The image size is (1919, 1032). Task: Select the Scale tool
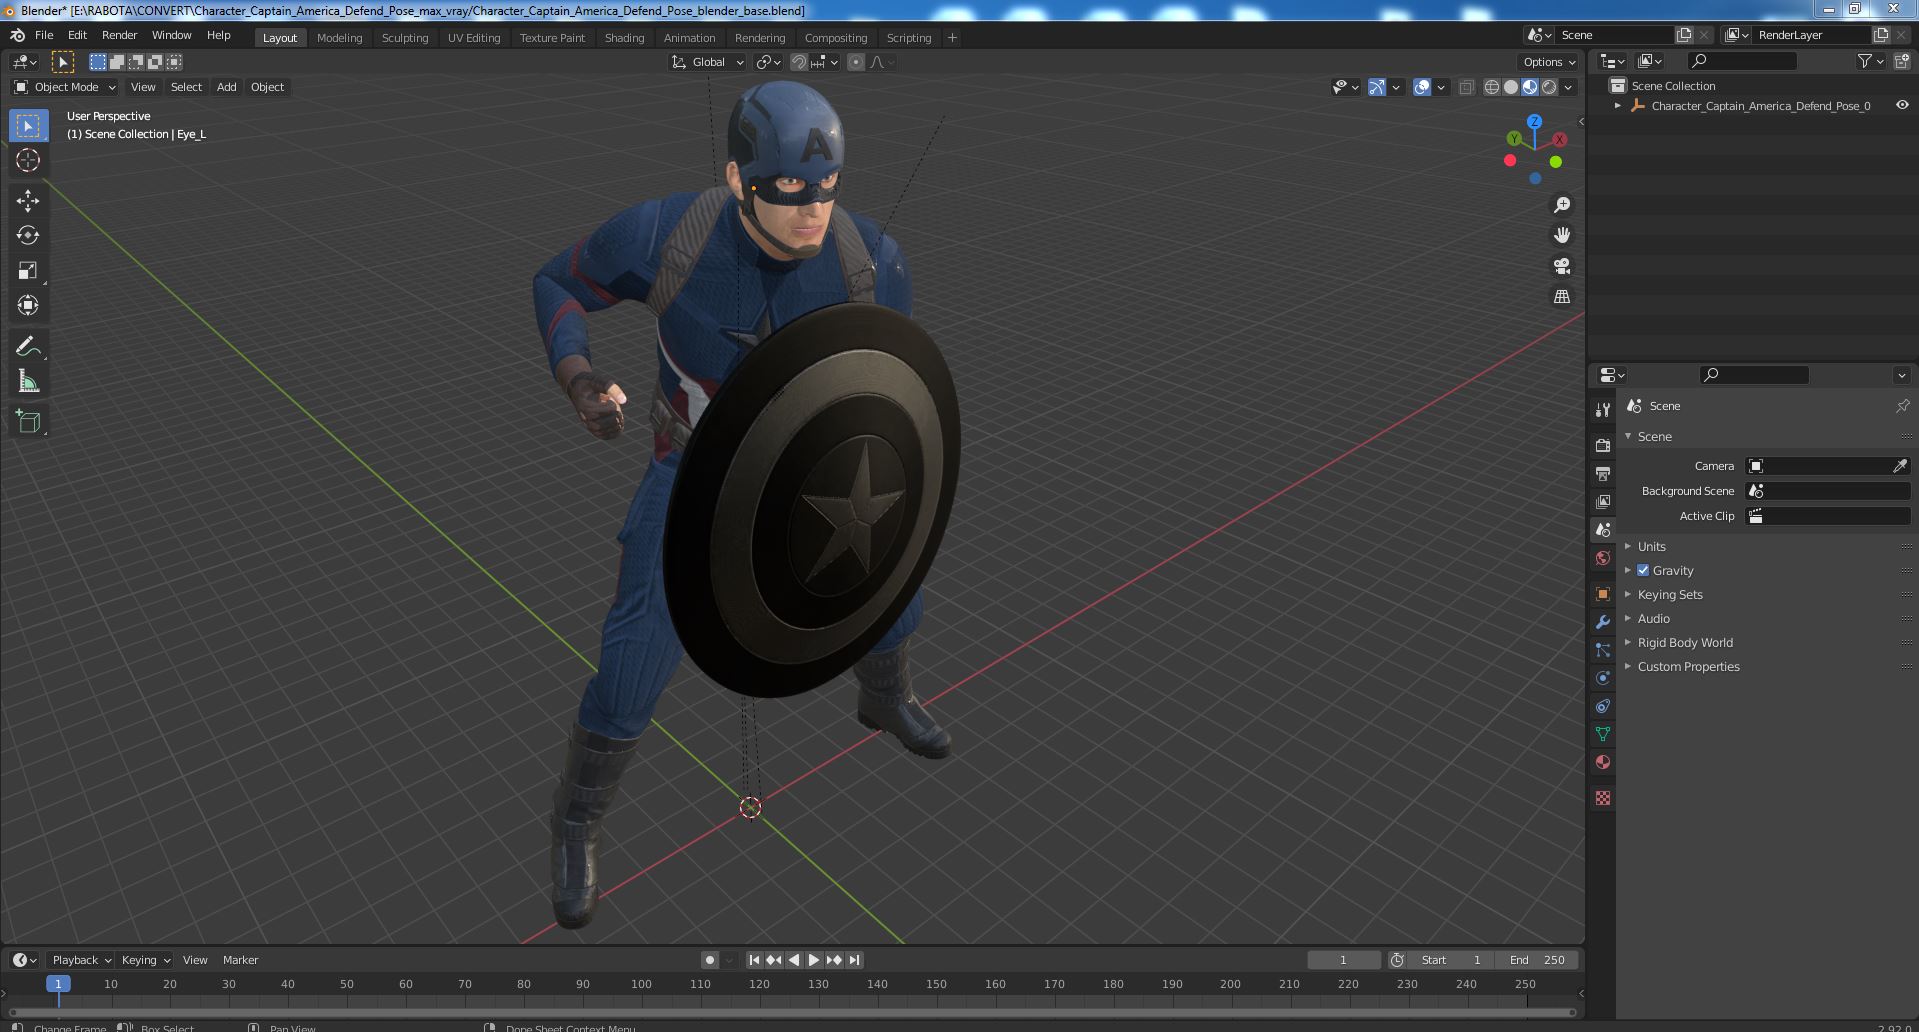28,270
